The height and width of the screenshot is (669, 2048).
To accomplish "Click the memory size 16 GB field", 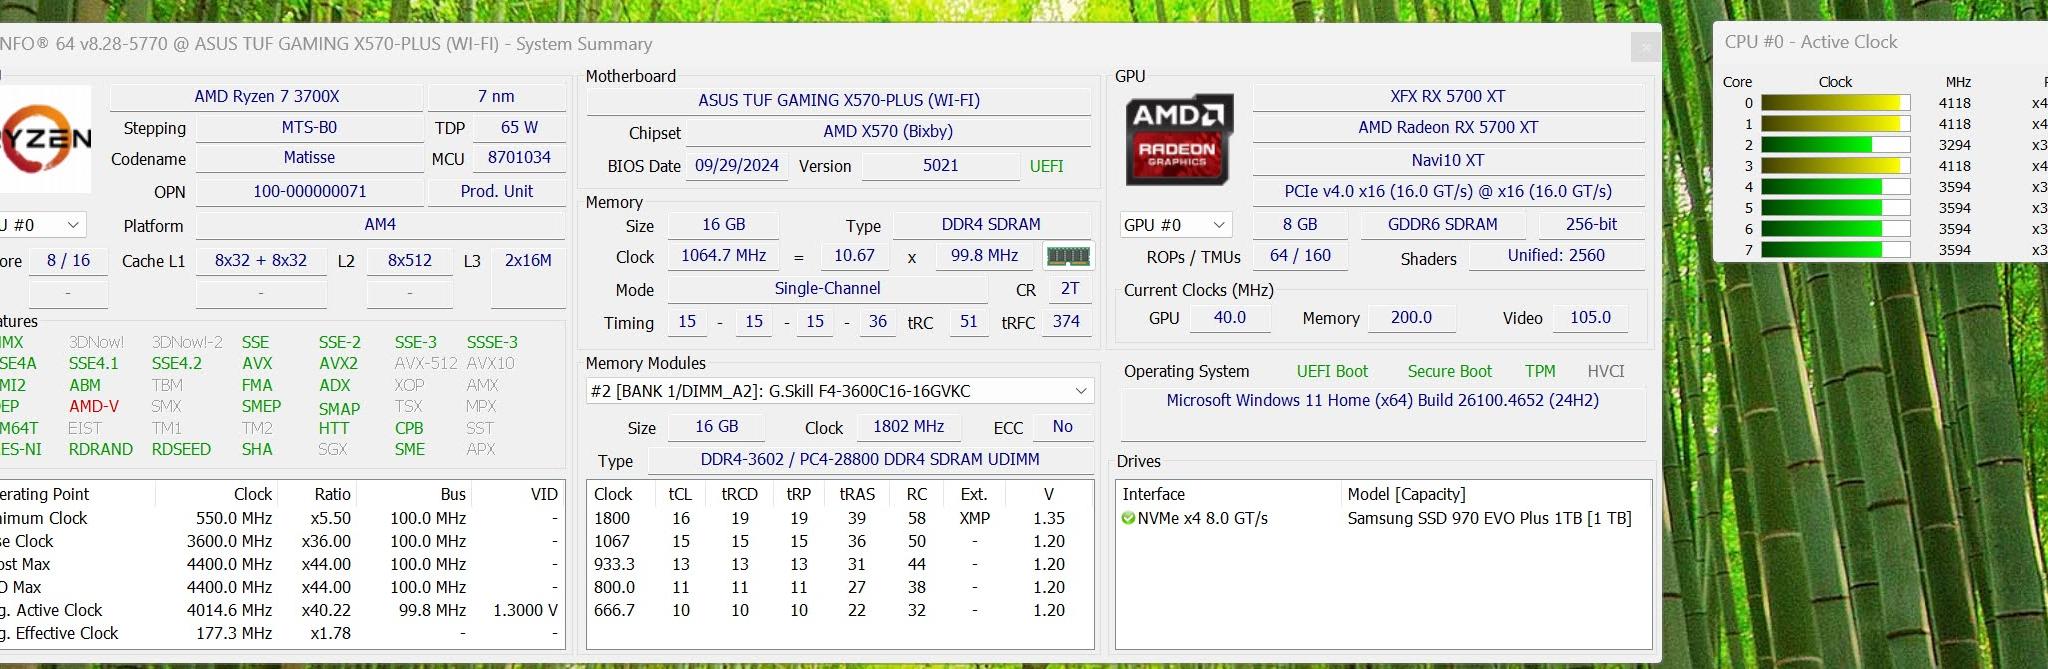I will tap(723, 225).
